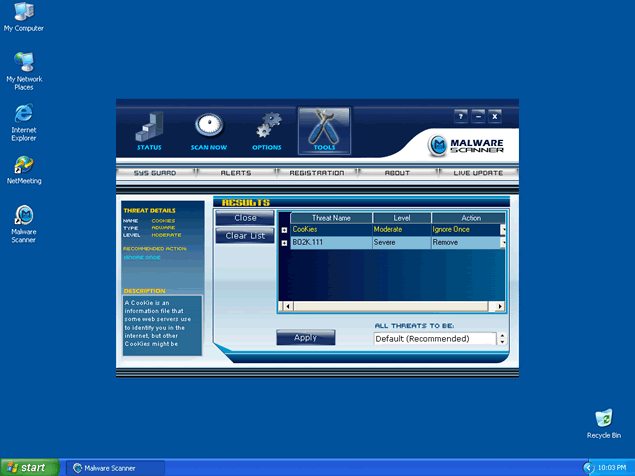Switch to the Sys Guard tab
The width and height of the screenshot is (635, 476).
tap(155, 173)
